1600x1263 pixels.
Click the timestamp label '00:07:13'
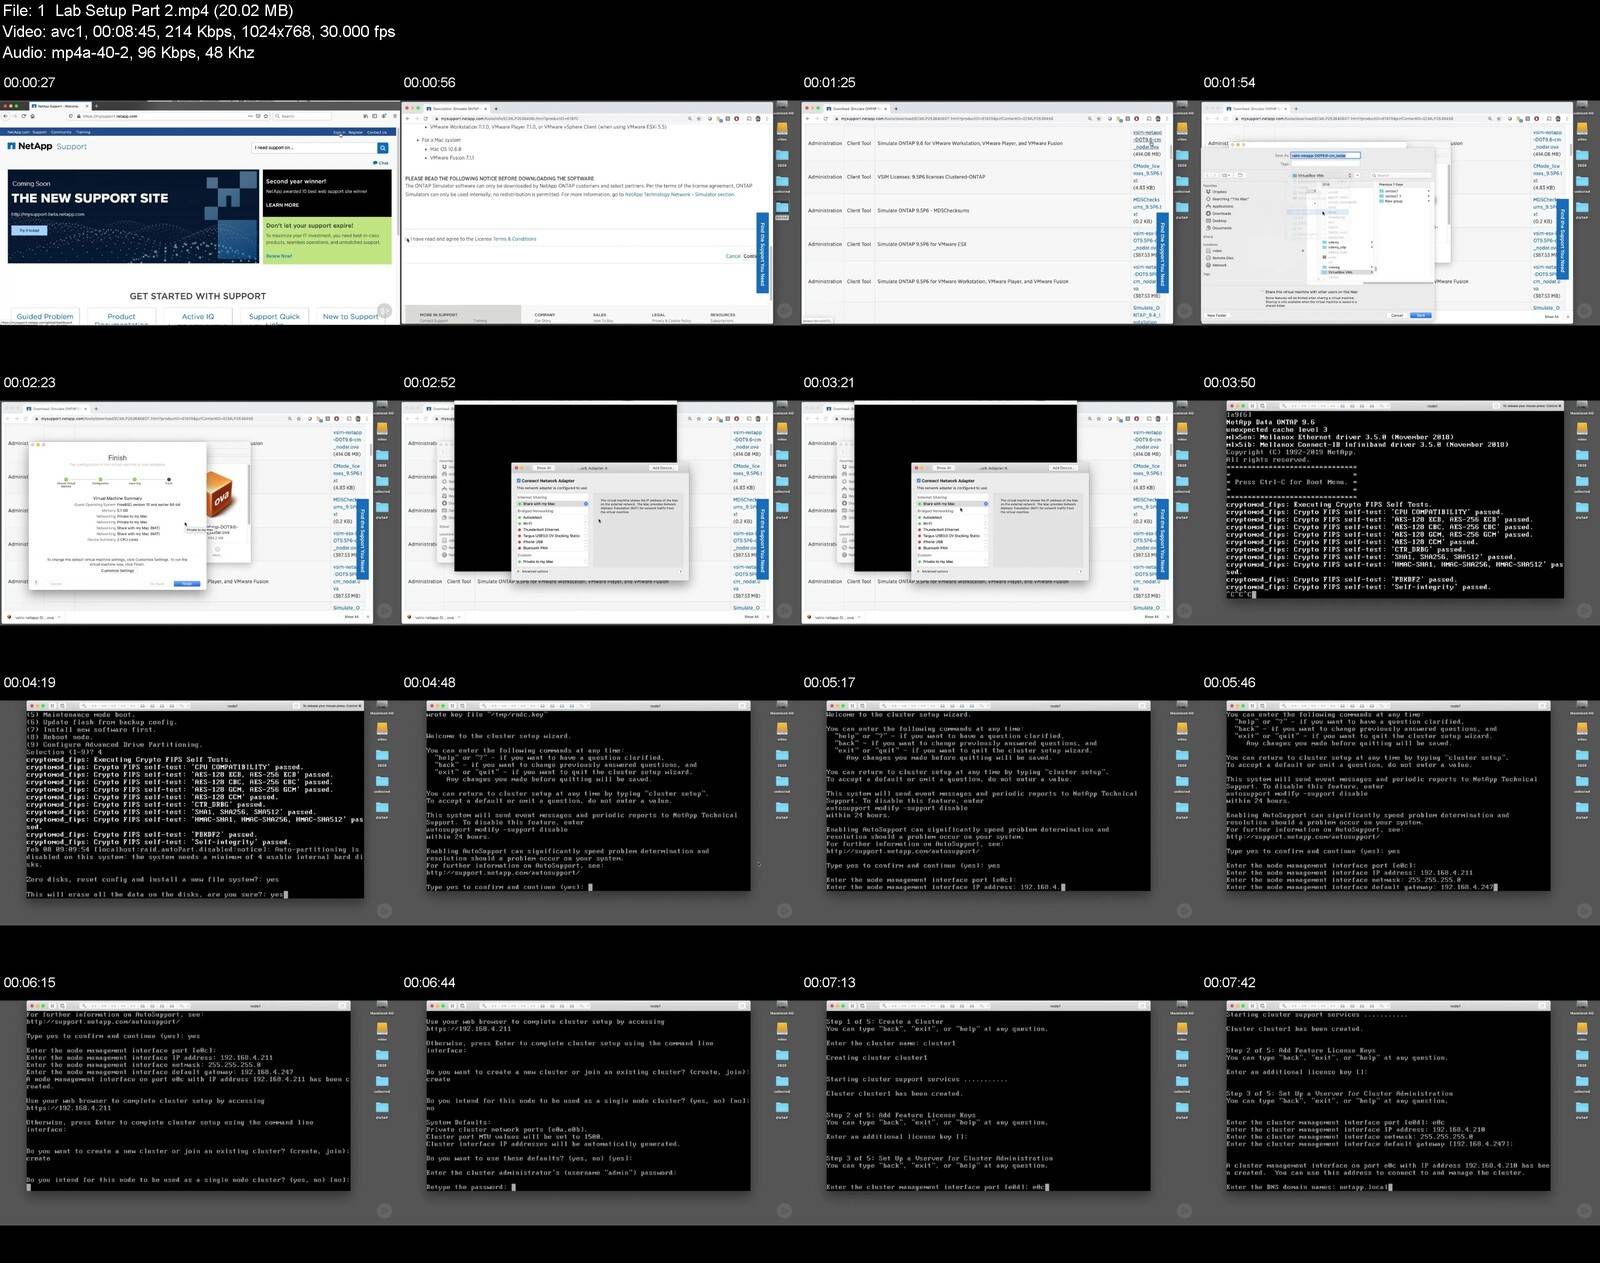click(x=830, y=983)
